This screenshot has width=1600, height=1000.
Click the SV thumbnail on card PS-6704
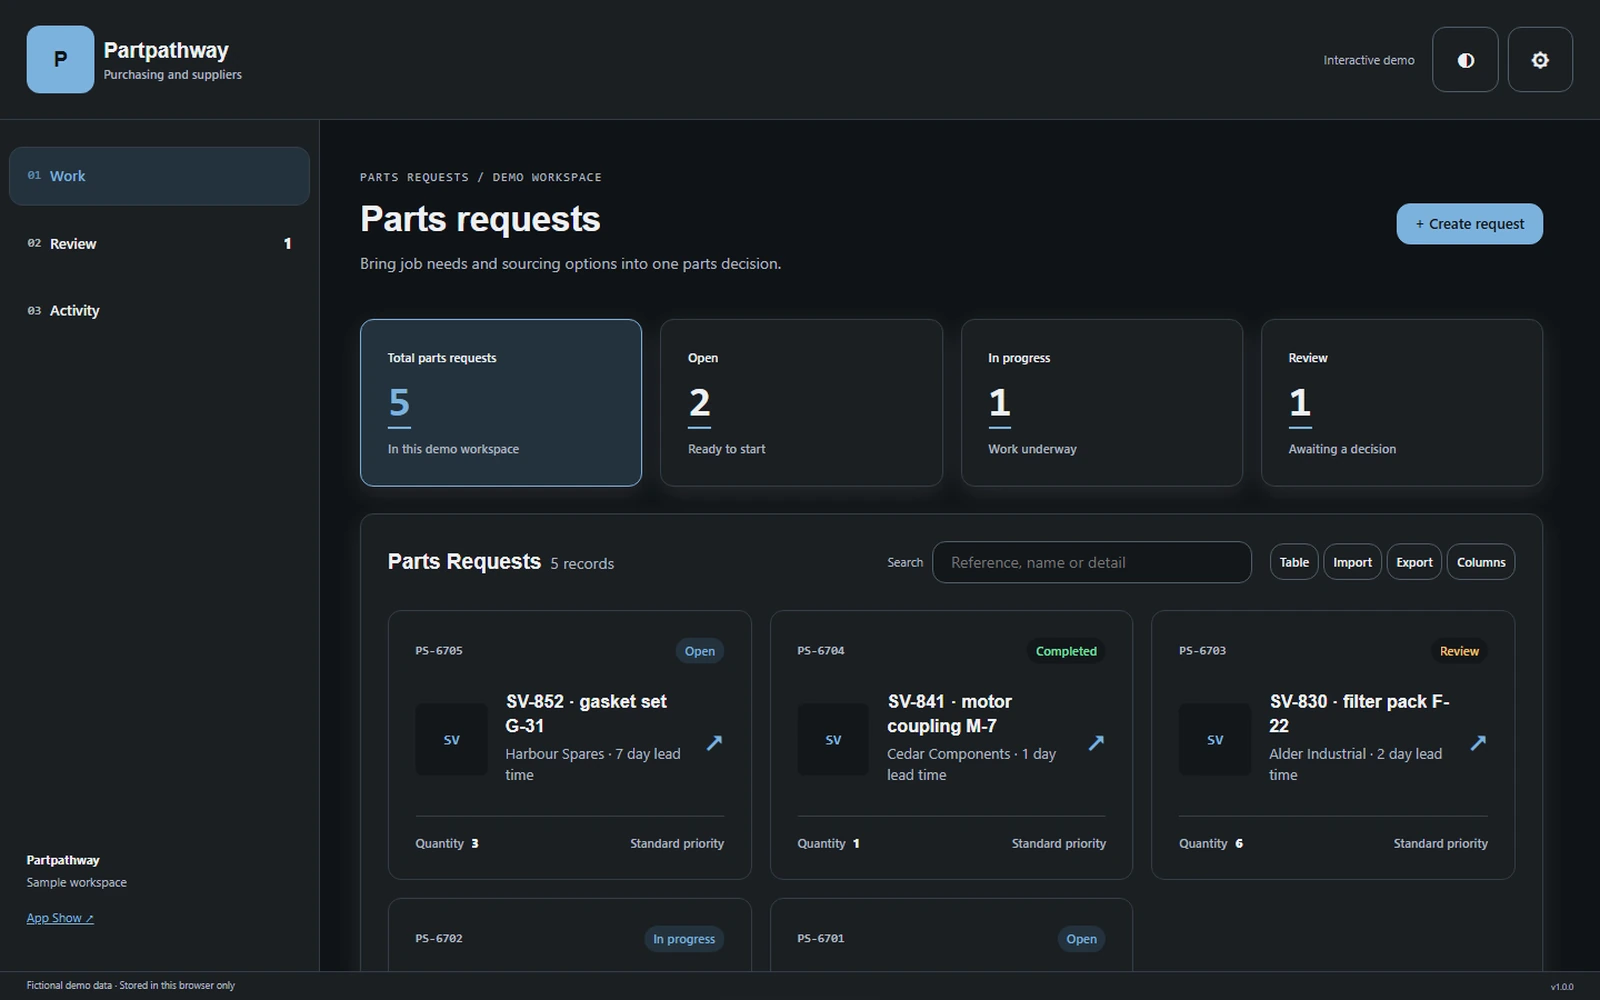(833, 740)
